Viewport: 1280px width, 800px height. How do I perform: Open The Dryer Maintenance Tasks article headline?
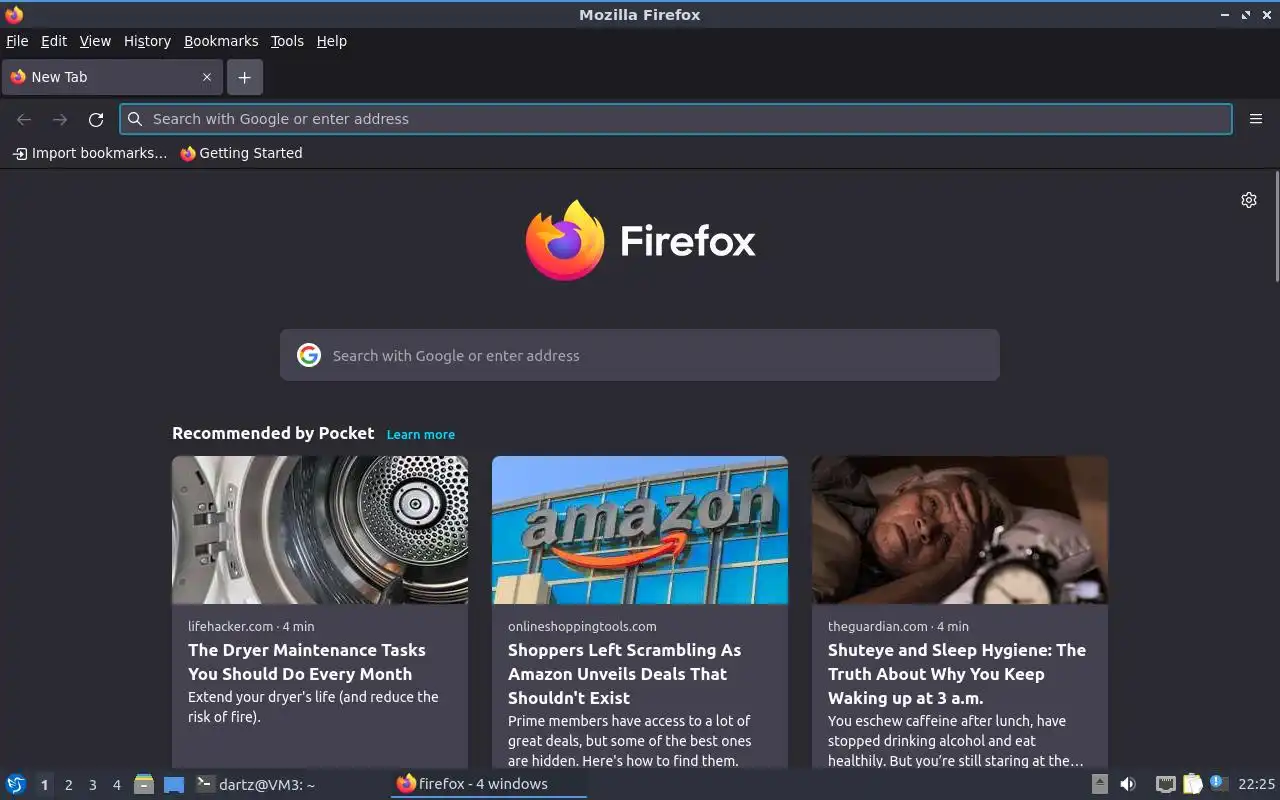pyautogui.click(x=307, y=662)
